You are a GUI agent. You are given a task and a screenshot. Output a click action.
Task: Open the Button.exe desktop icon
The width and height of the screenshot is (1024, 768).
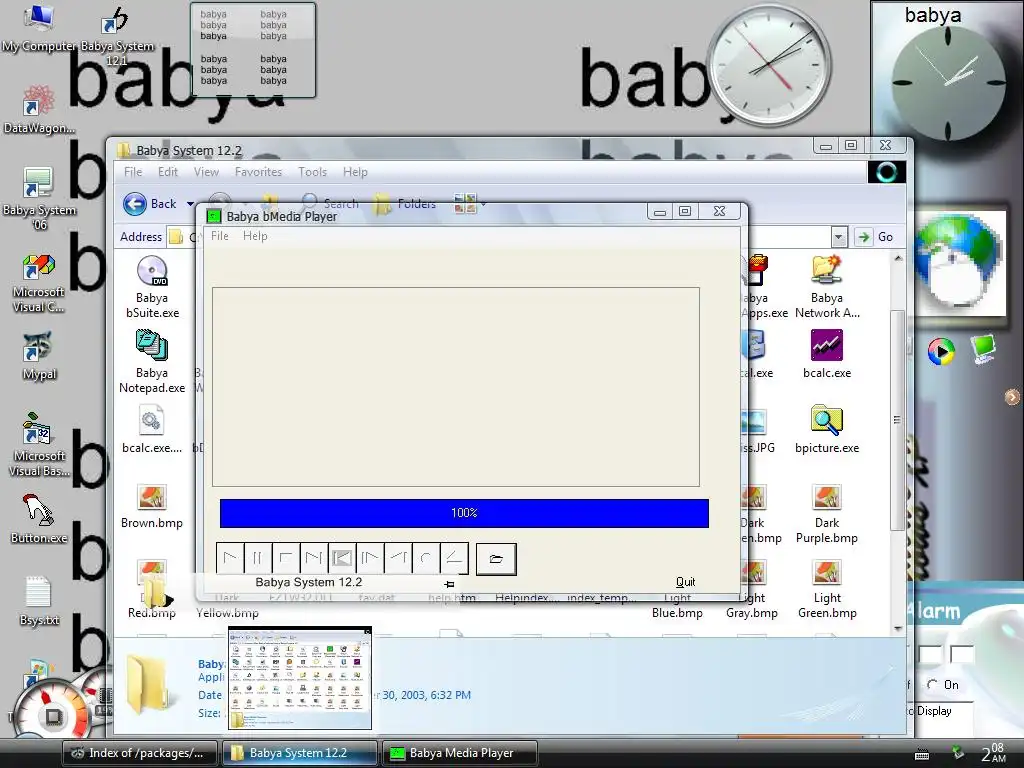39,519
